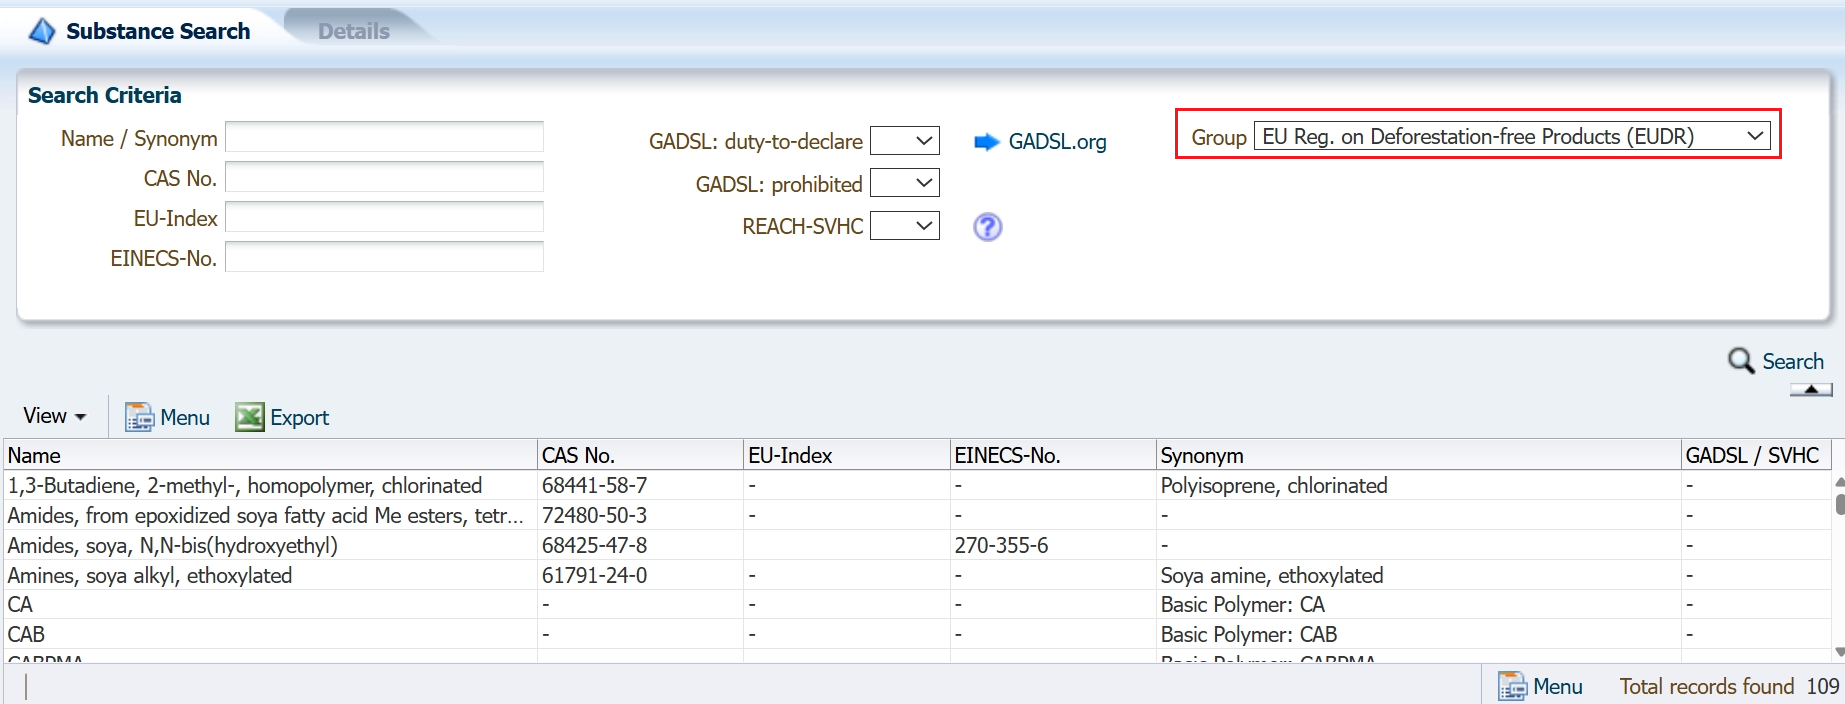
Task: Focus the Name / Synonym input field
Action: [384, 137]
